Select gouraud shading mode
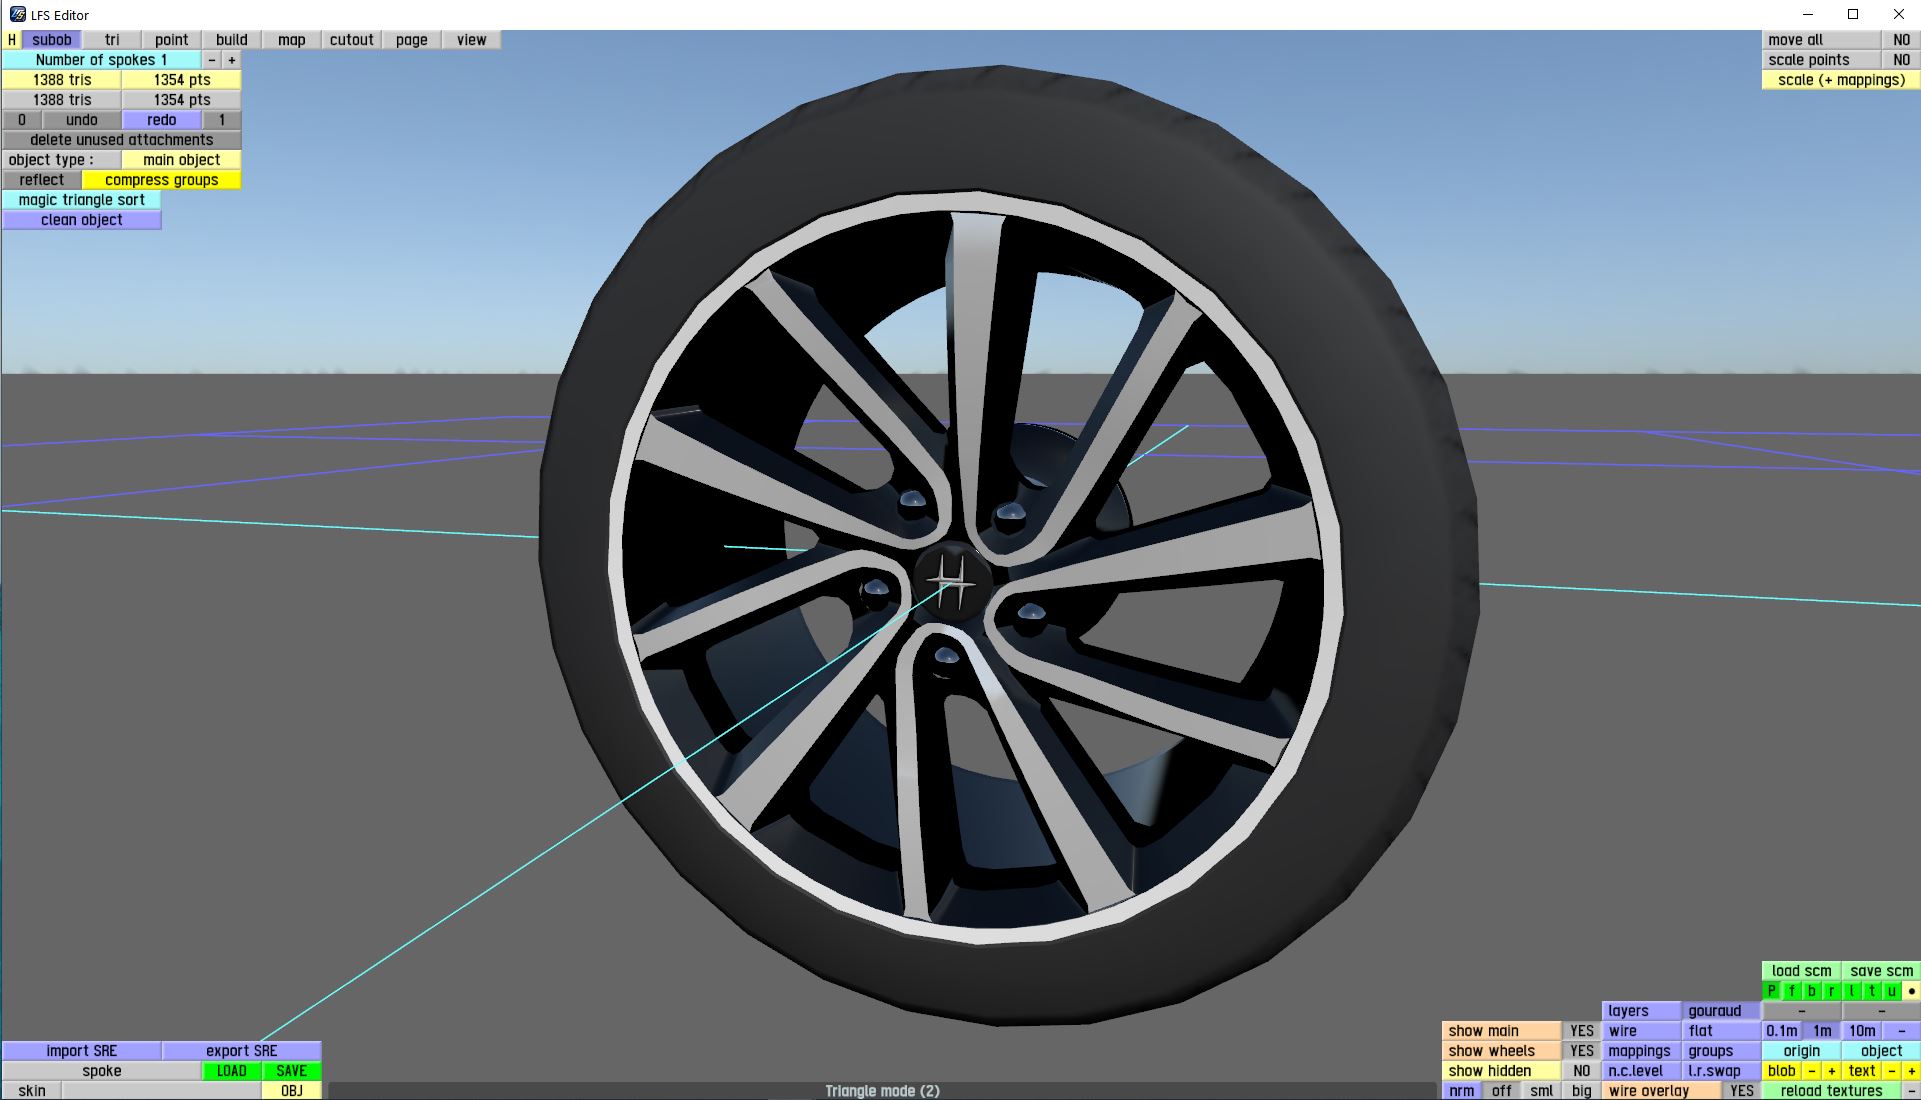This screenshot has width=1921, height=1100. tap(1714, 1011)
